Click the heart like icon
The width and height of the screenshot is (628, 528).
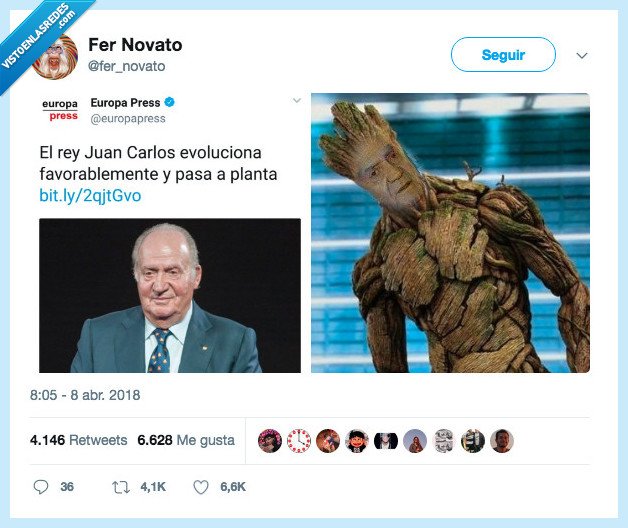[201, 487]
